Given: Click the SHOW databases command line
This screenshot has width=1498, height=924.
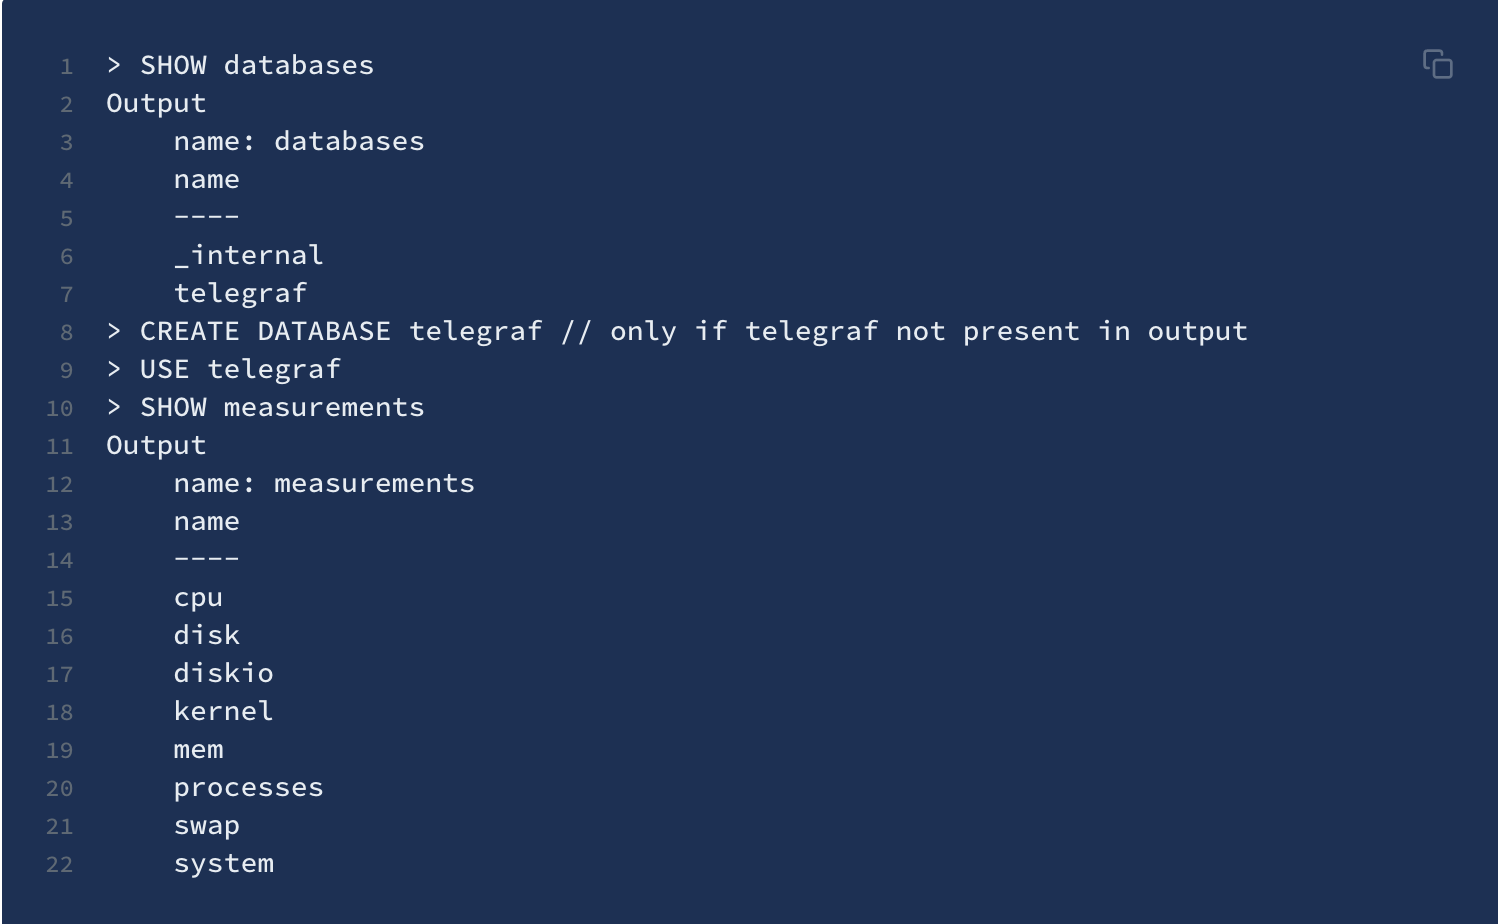Looking at the screenshot, I should (x=240, y=65).
